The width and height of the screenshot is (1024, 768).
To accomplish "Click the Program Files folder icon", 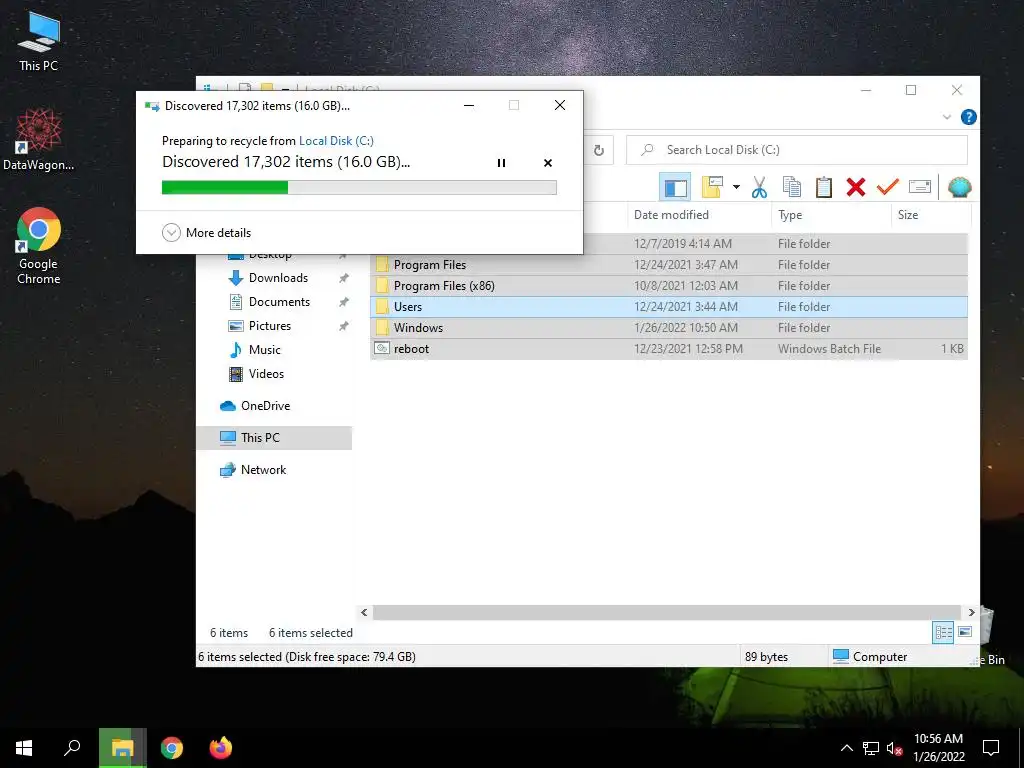I will tap(382, 264).
